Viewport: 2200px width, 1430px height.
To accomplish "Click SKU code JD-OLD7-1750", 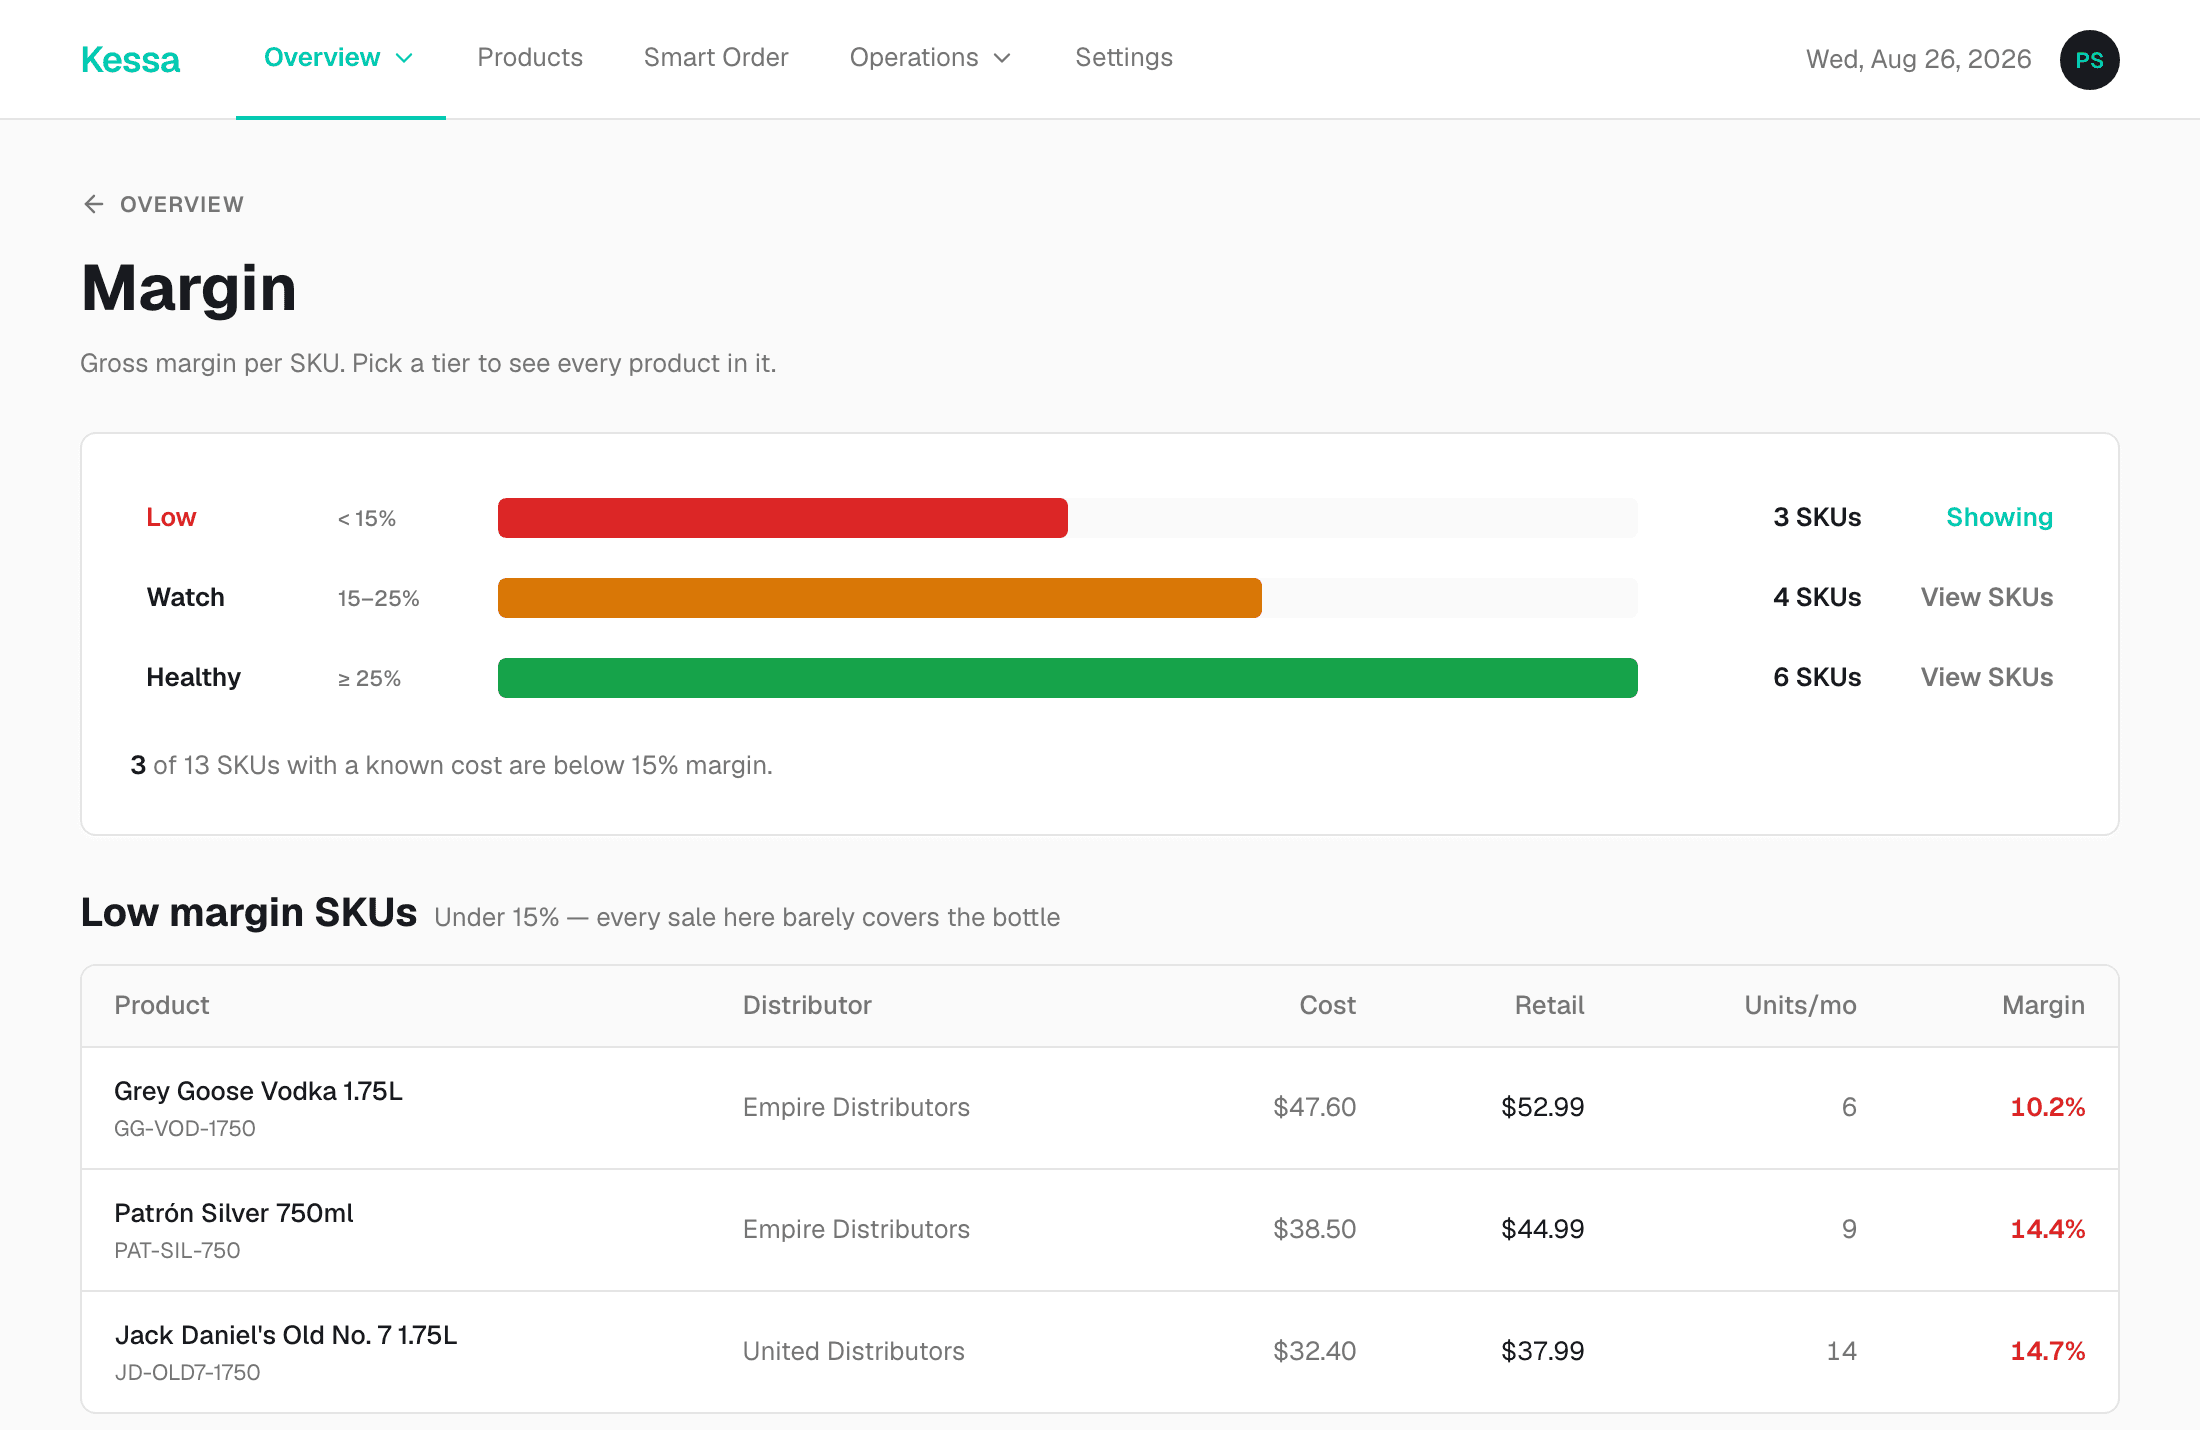I will (187, 1372).
